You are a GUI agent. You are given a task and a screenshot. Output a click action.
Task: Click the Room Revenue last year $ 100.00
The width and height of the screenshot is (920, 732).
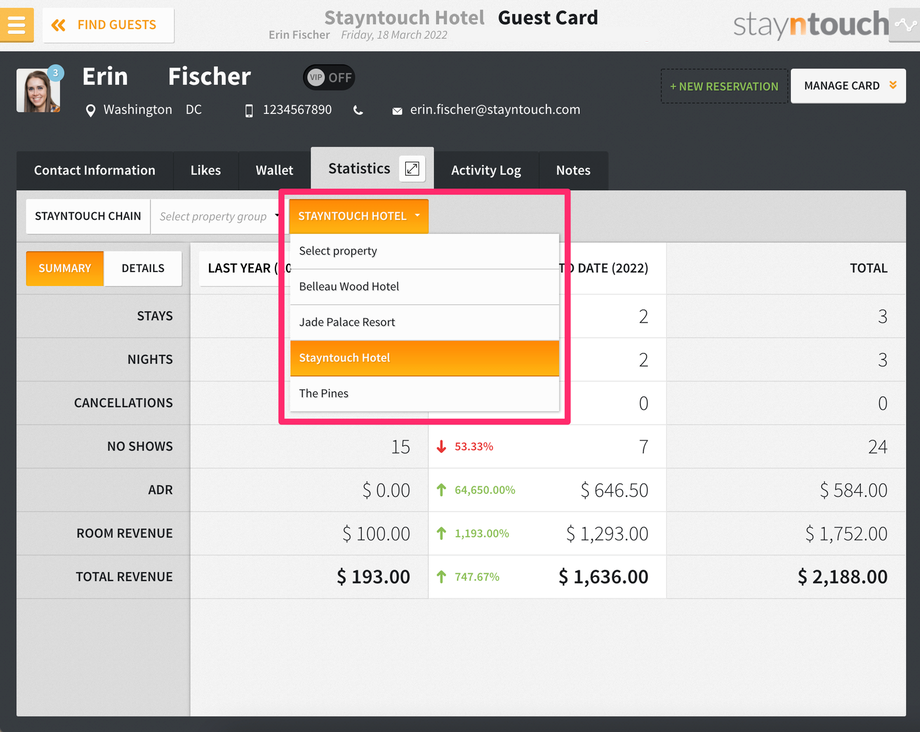(x=376, y=534)
